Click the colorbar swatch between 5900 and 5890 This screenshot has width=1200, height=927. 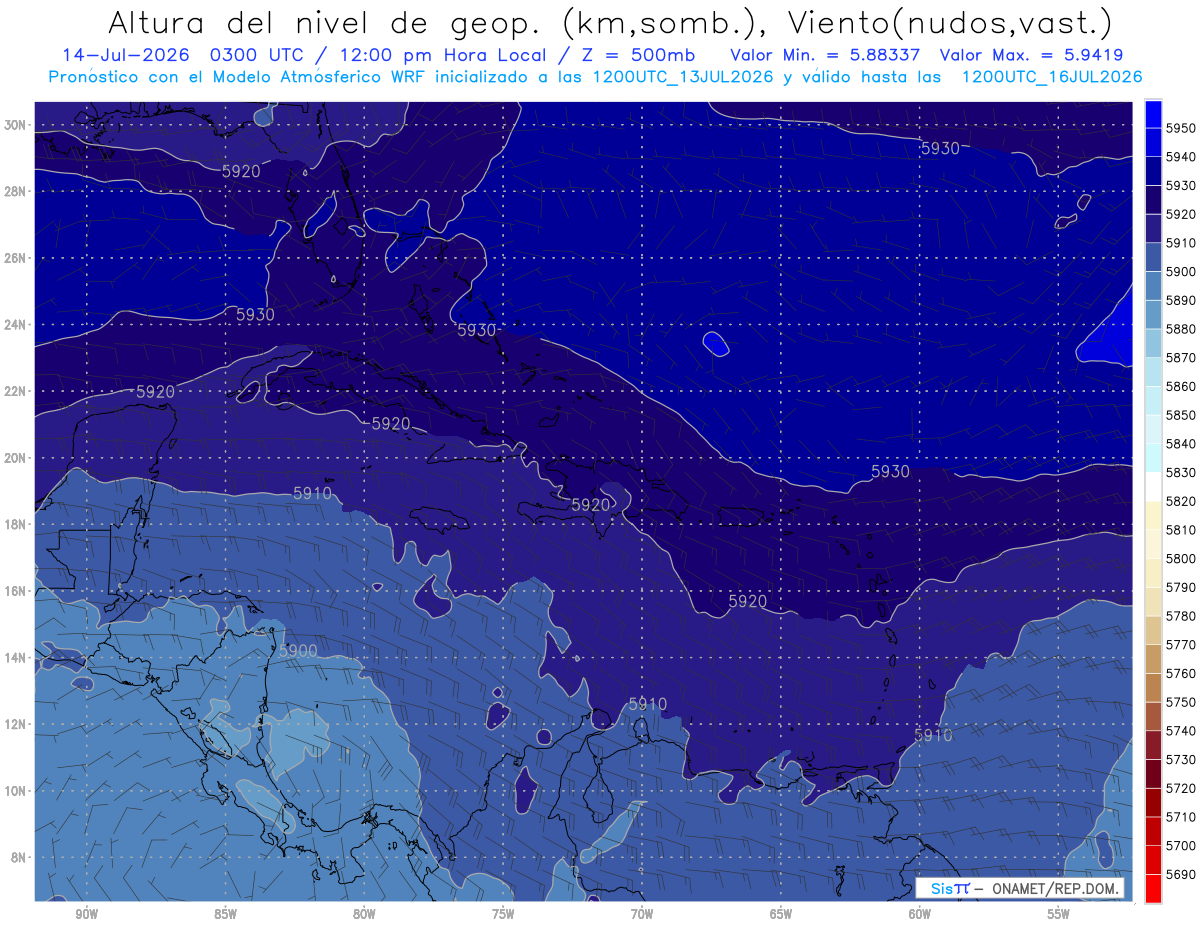pos(1153,285)
